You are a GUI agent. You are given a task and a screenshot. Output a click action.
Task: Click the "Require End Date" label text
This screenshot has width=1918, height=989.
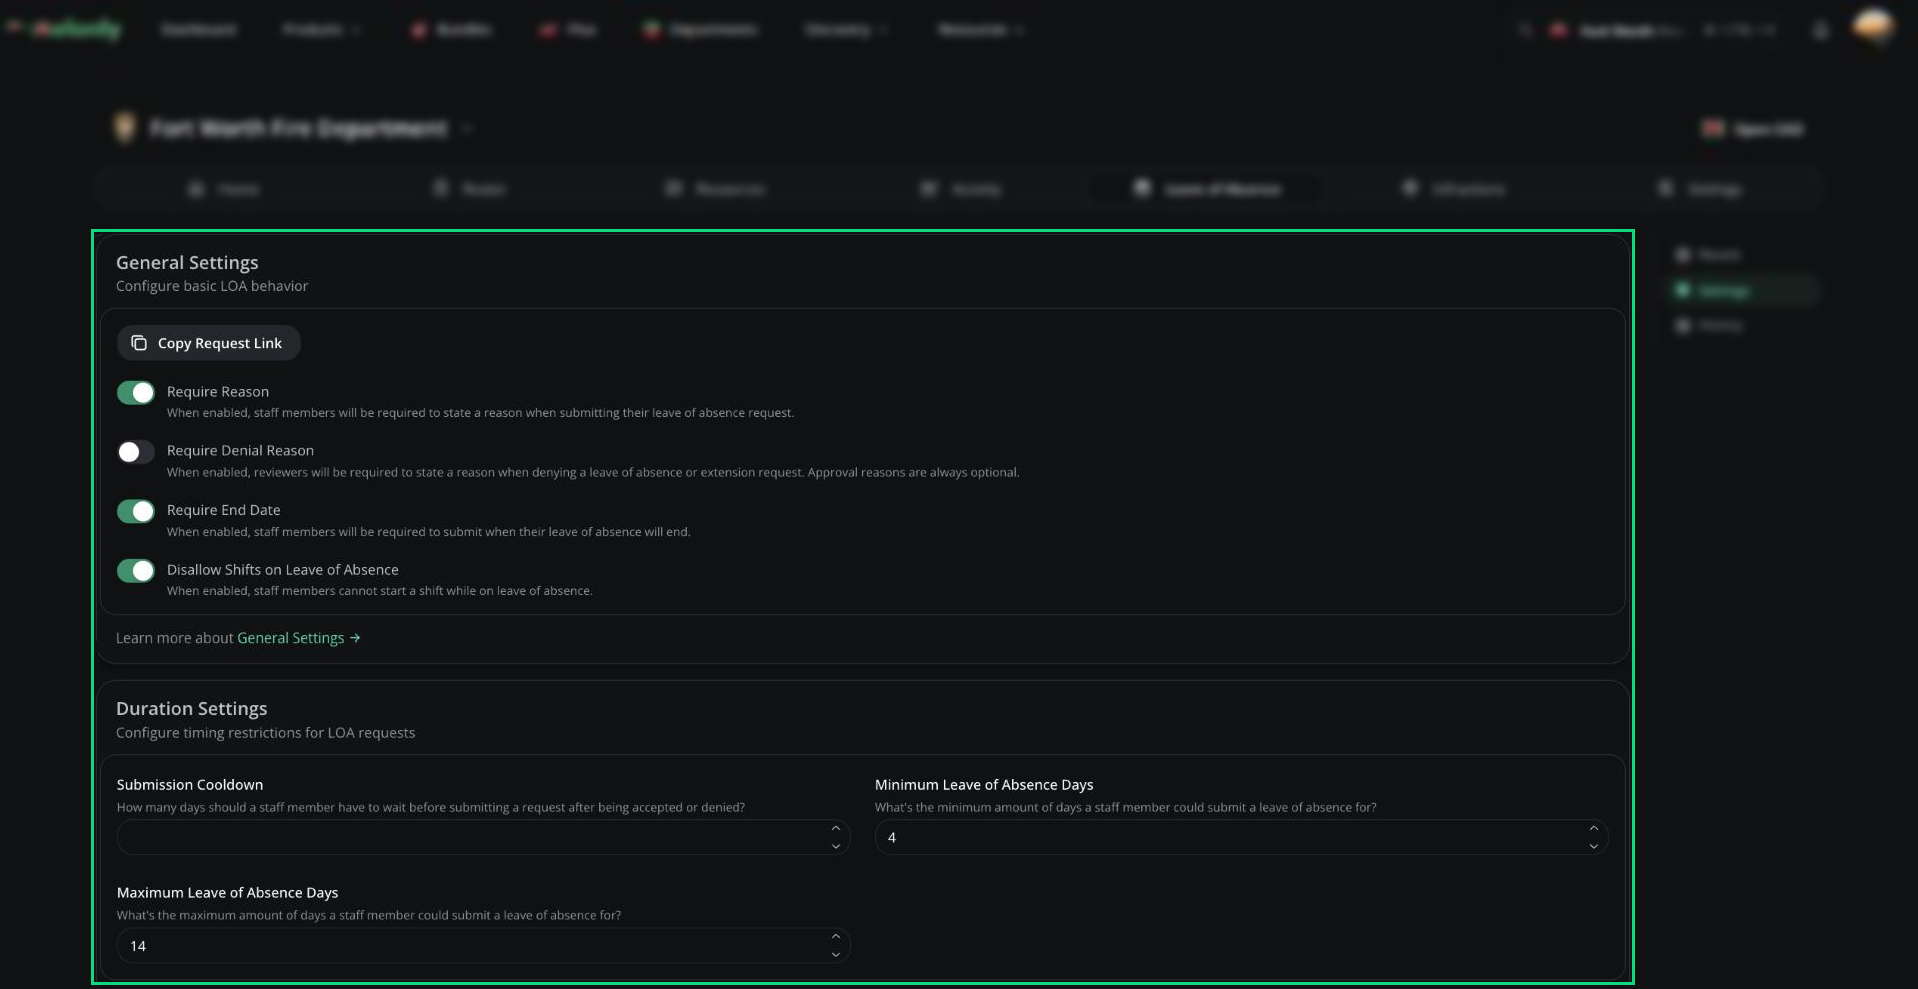pos(223,510)
